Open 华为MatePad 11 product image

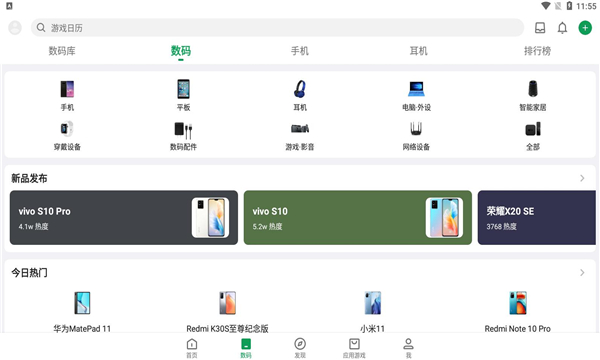click(82, 303)
